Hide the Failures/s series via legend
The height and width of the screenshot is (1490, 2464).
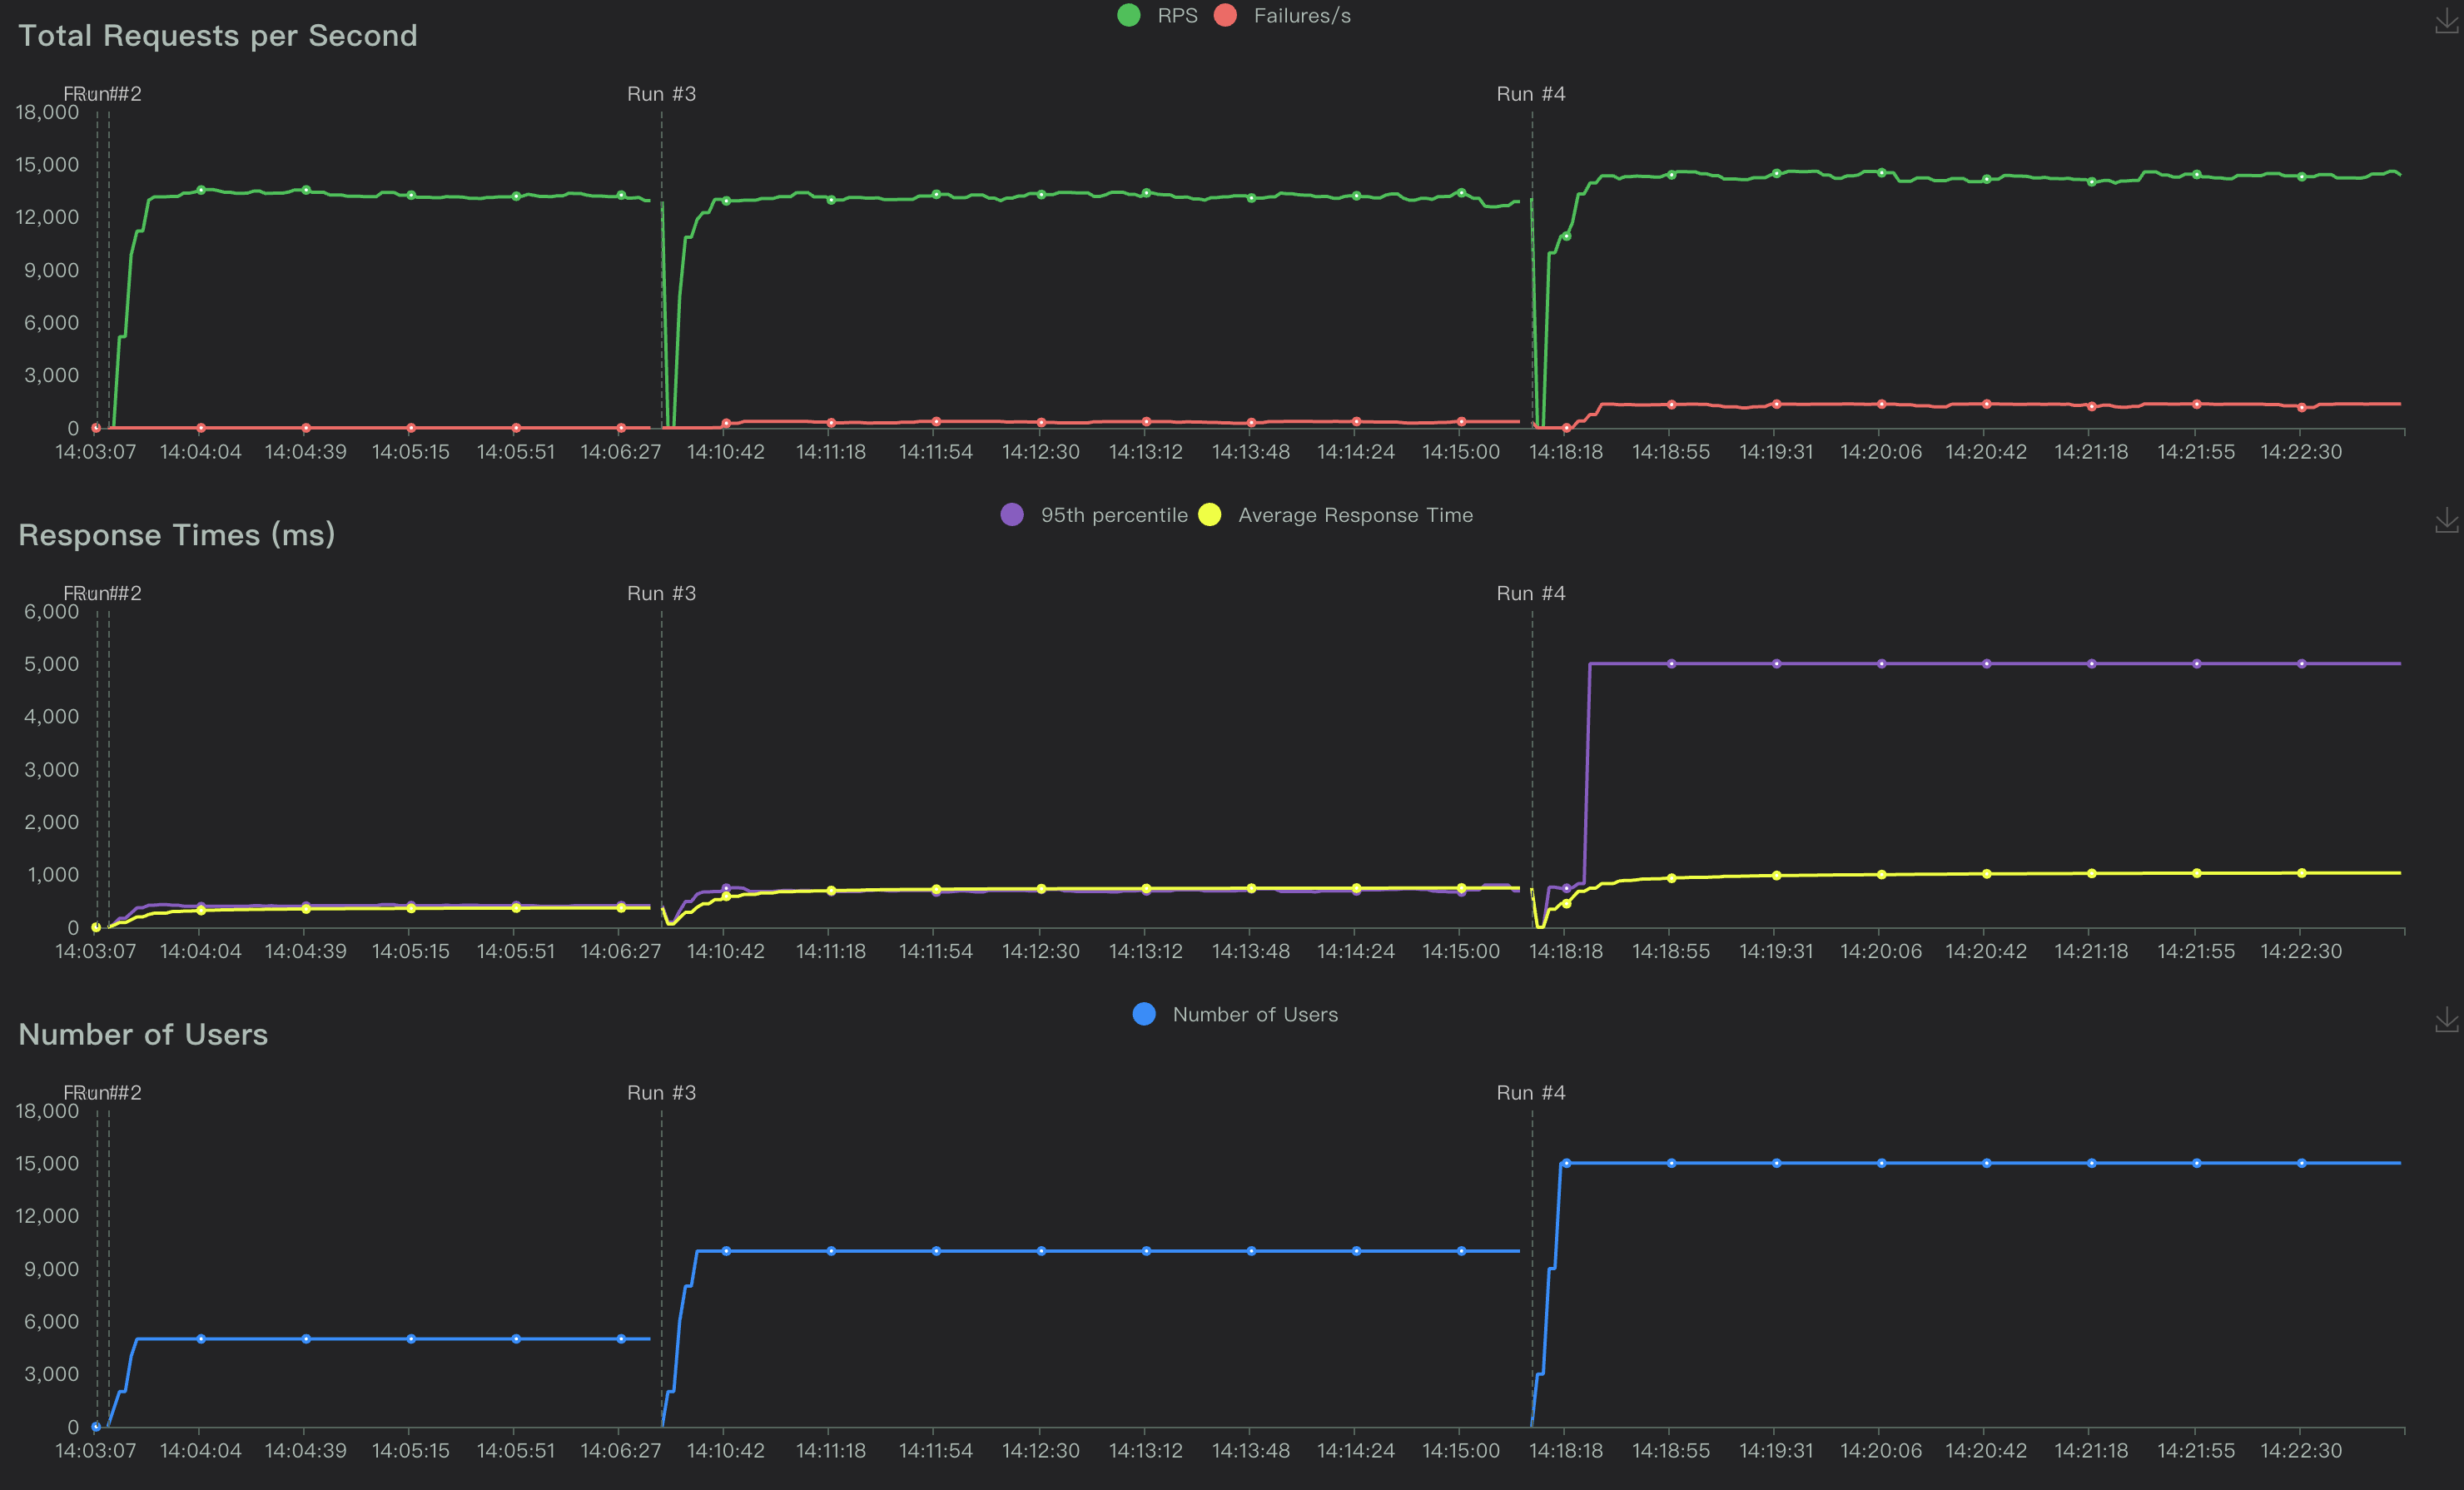coord(1301,16)
